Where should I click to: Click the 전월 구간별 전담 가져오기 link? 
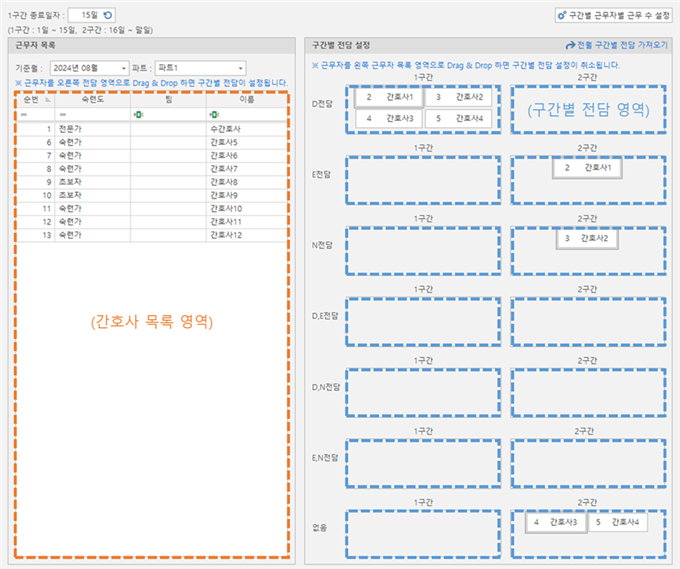[617, 46]
